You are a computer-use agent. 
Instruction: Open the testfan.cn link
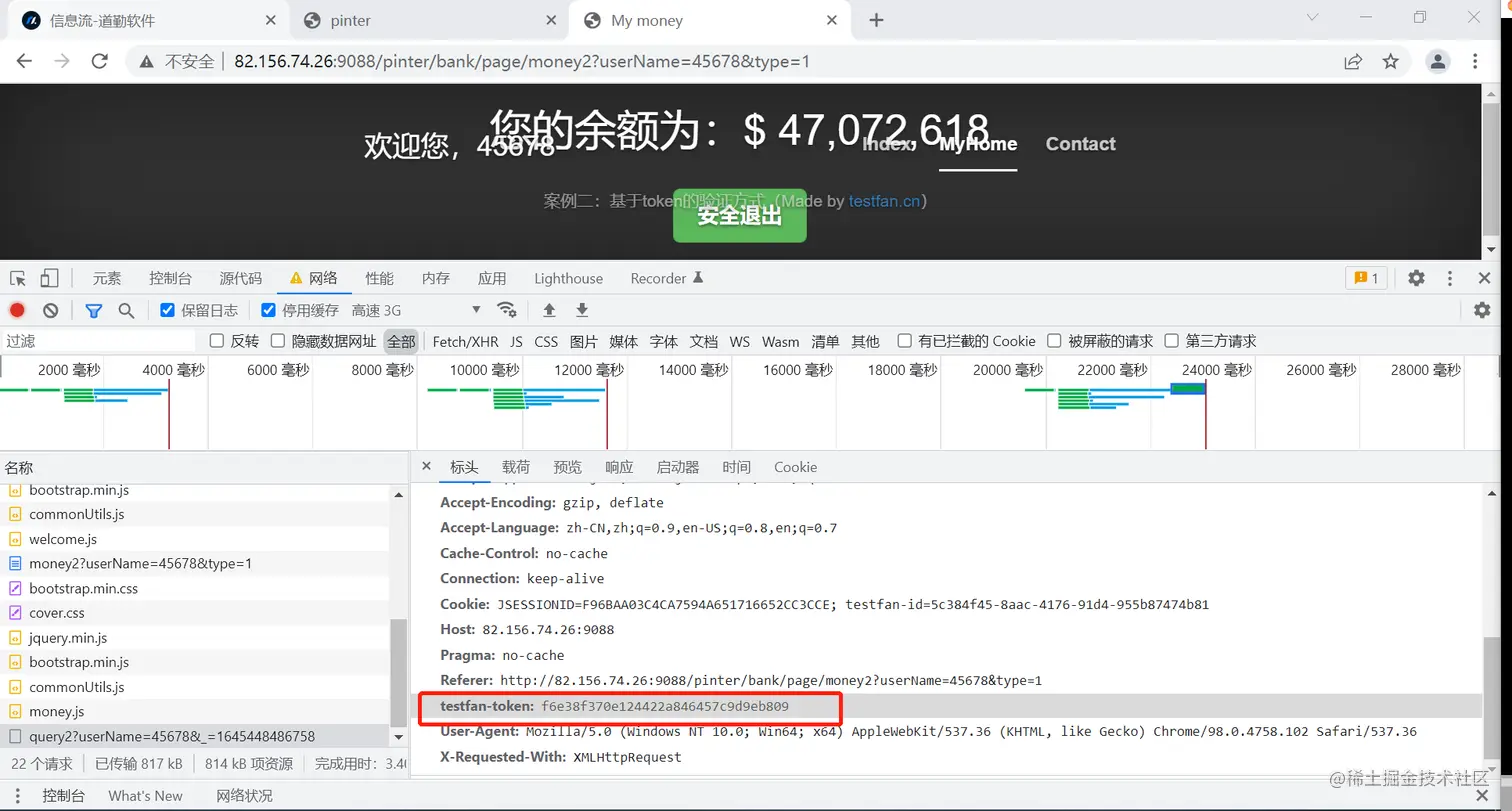[884, 201]
